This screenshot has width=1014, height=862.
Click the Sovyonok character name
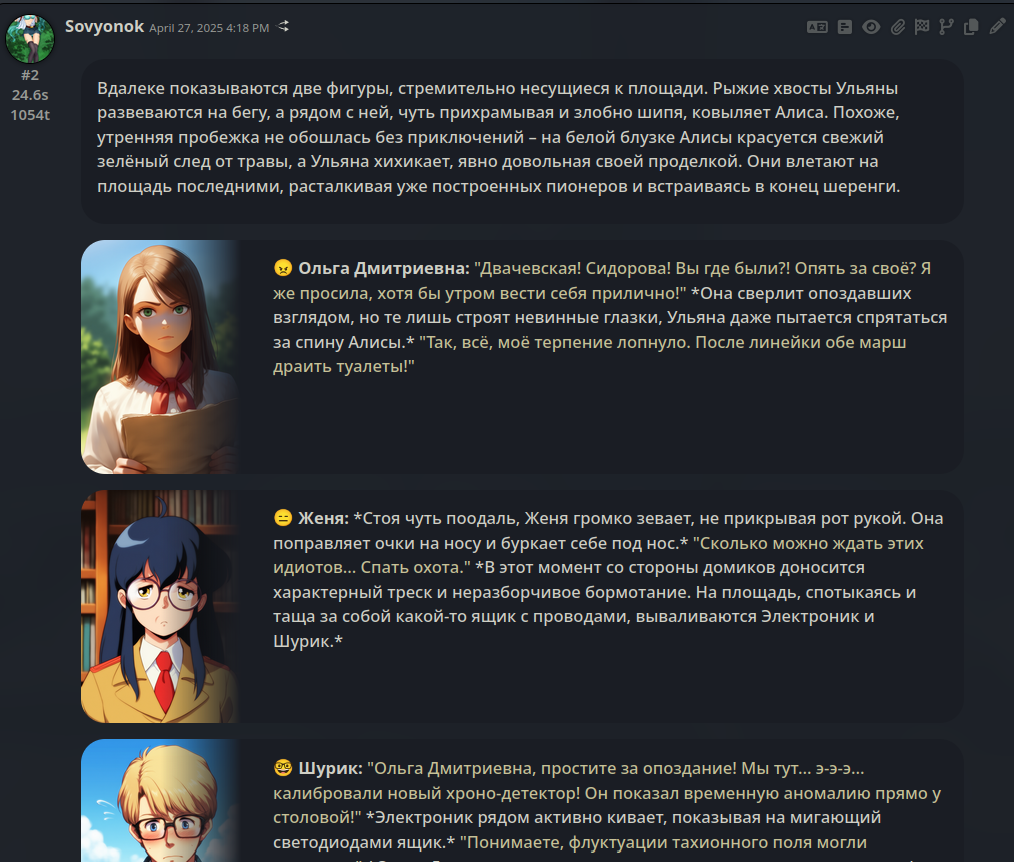(104, 27)
